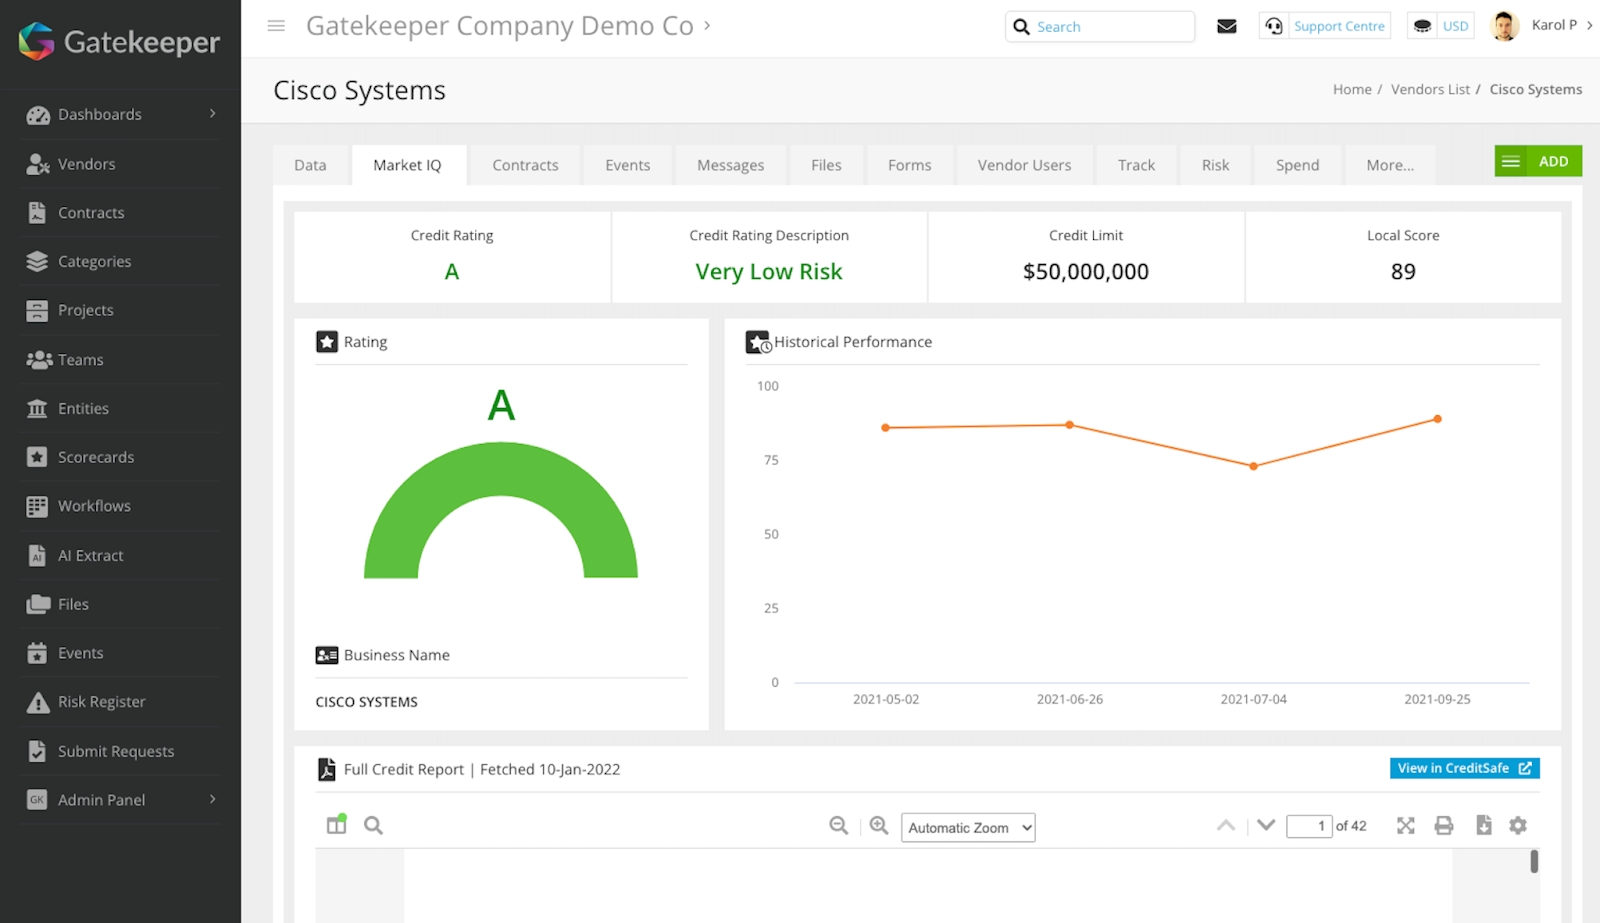Click the 2021-07-04 chart data point

coord(1253,466)
